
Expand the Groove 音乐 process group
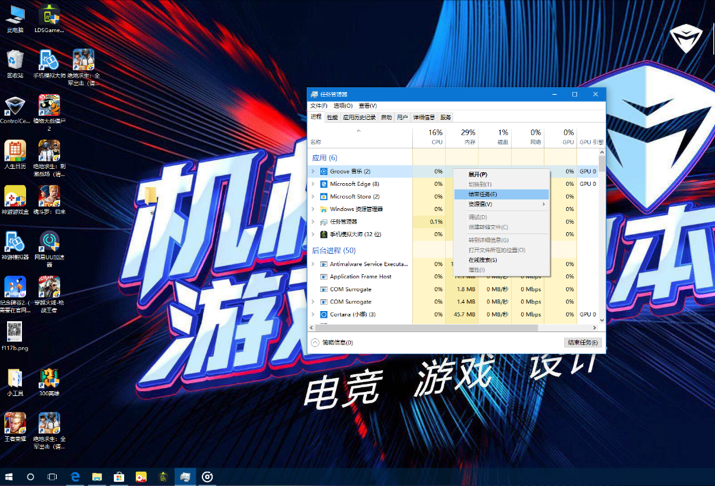point(313,171)
